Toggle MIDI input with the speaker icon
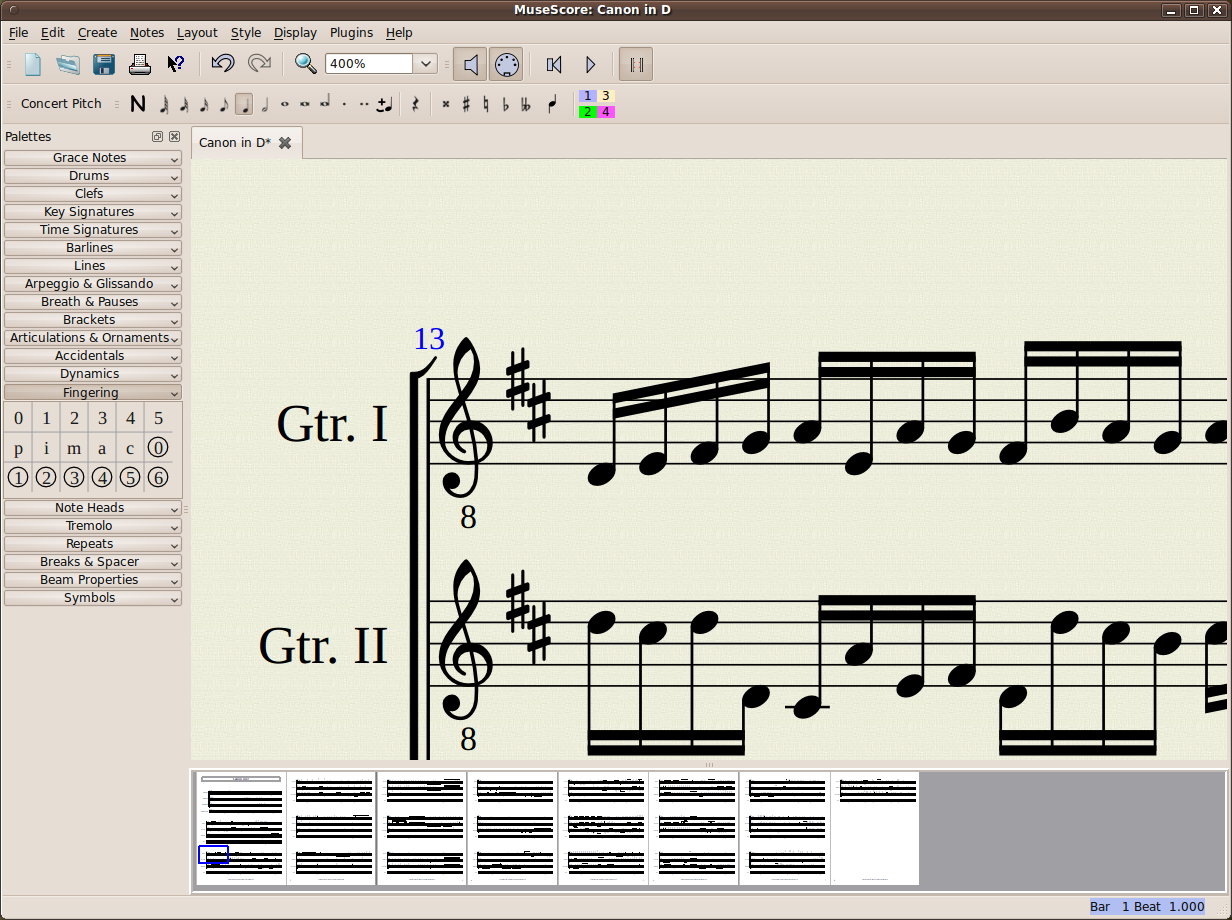 pos(470,64)
